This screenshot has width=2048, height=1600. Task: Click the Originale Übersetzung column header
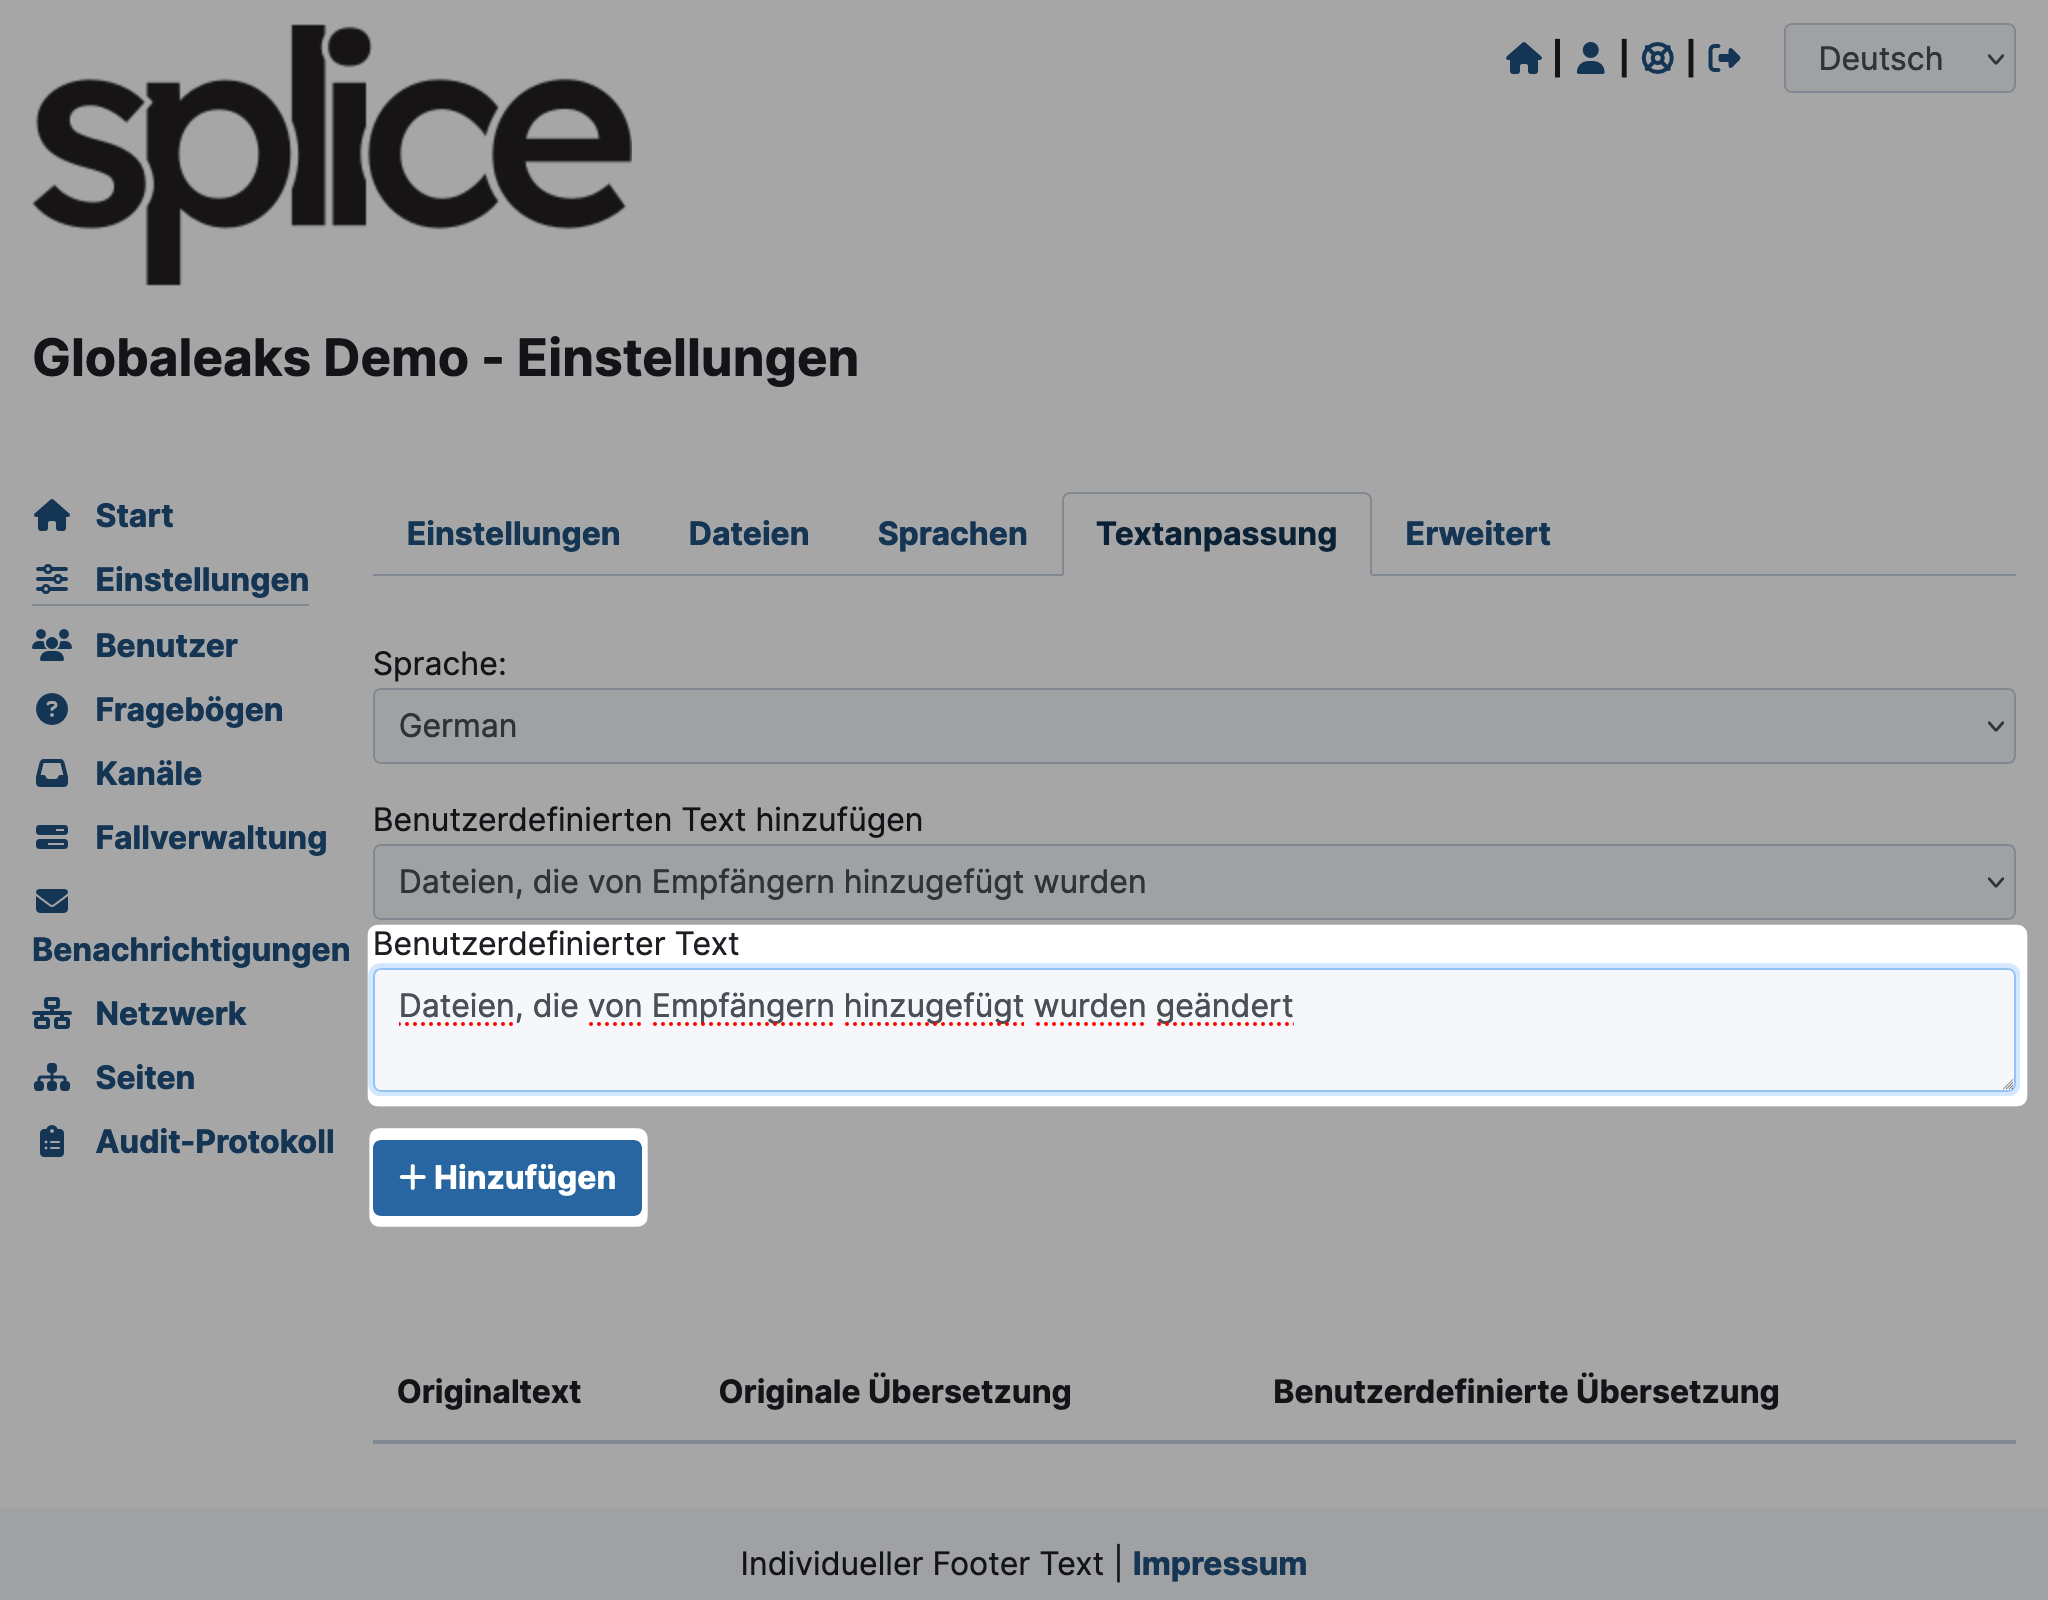895,1392
